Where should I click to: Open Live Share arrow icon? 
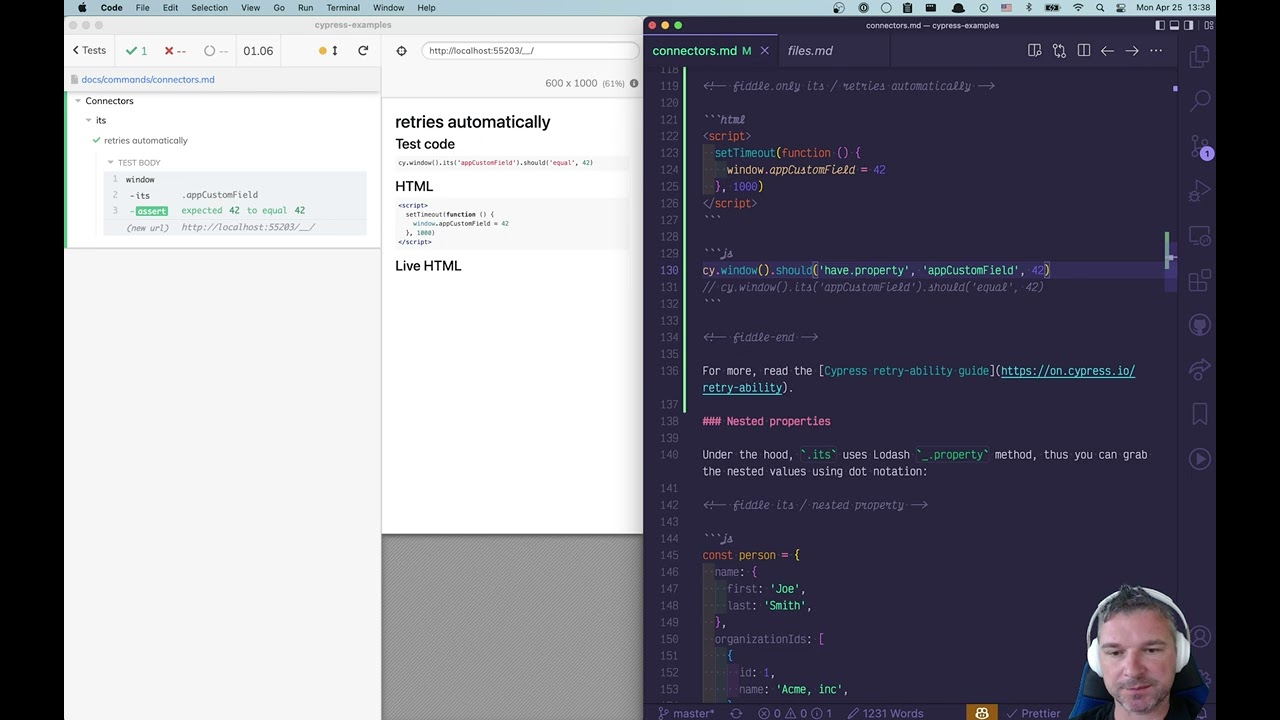click(x=1199, y=370)
